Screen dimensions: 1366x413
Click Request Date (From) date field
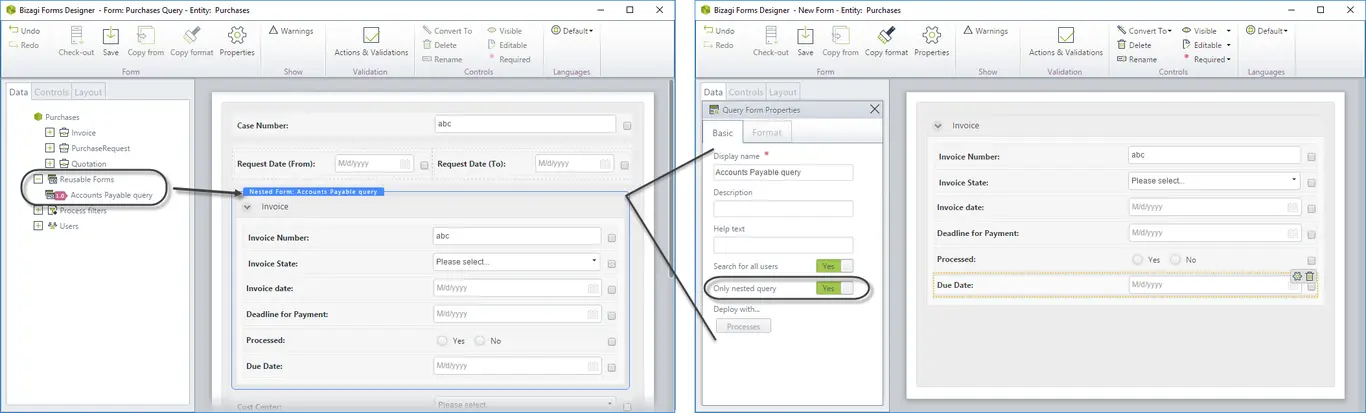(x=373, y=164)
